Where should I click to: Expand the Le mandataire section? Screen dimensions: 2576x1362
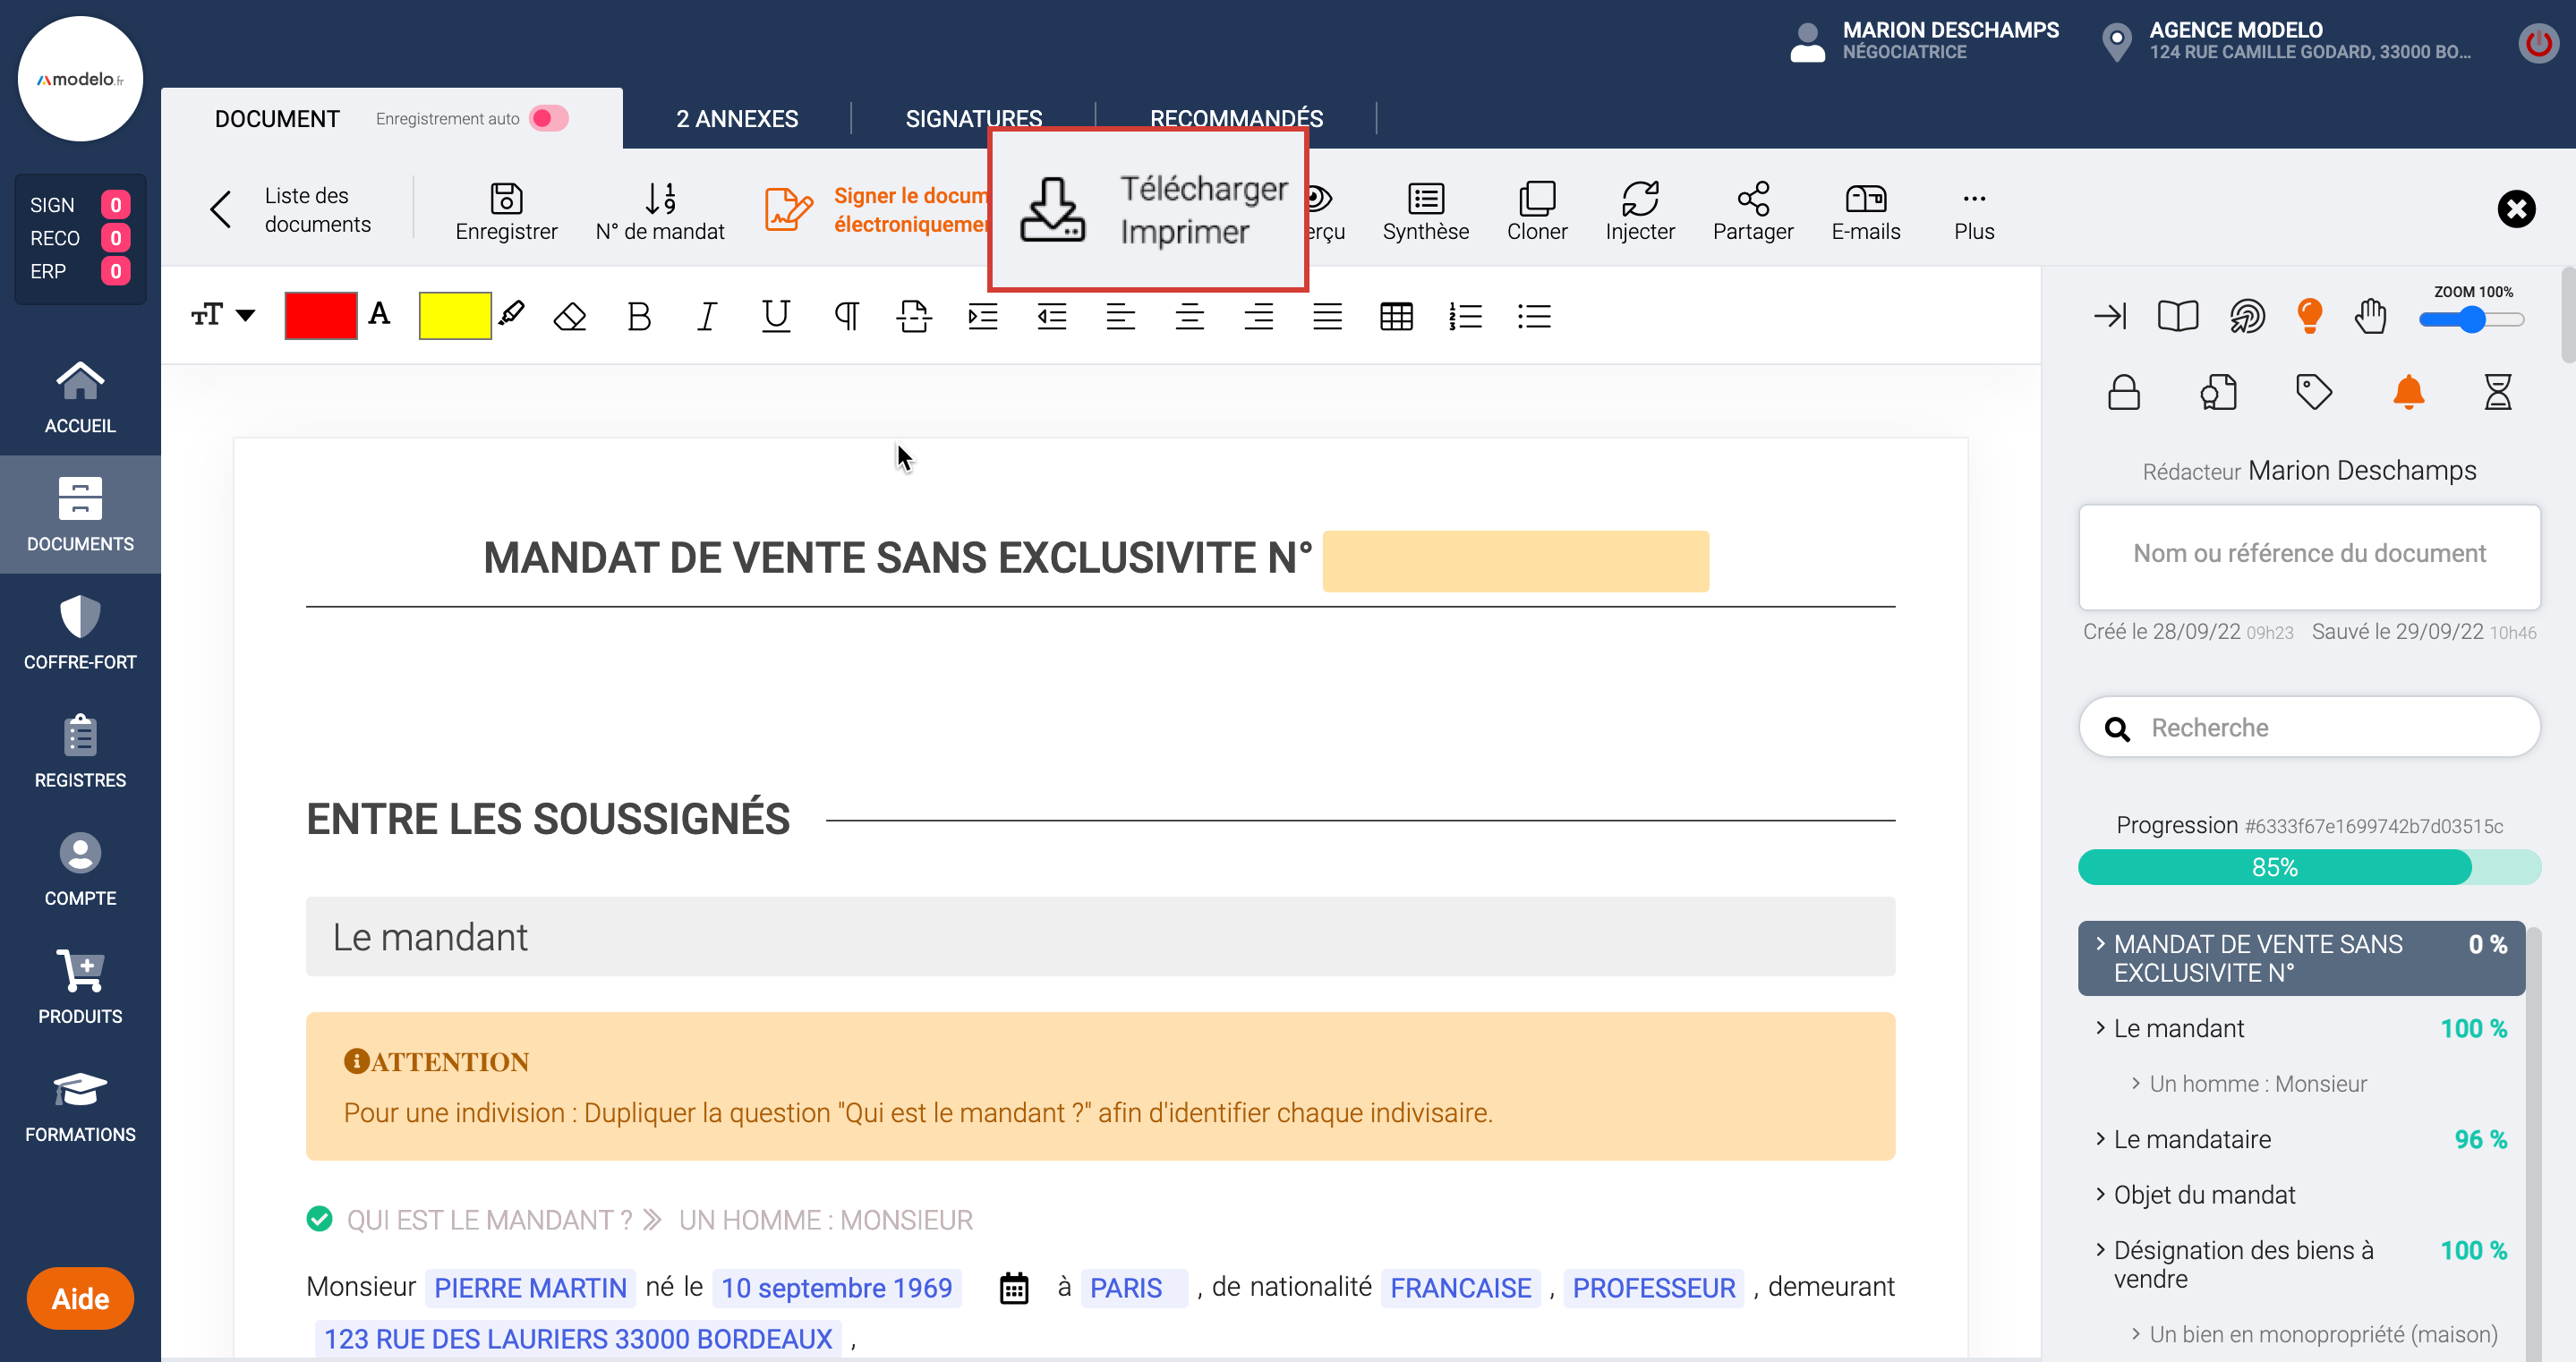point(2192,1139)
